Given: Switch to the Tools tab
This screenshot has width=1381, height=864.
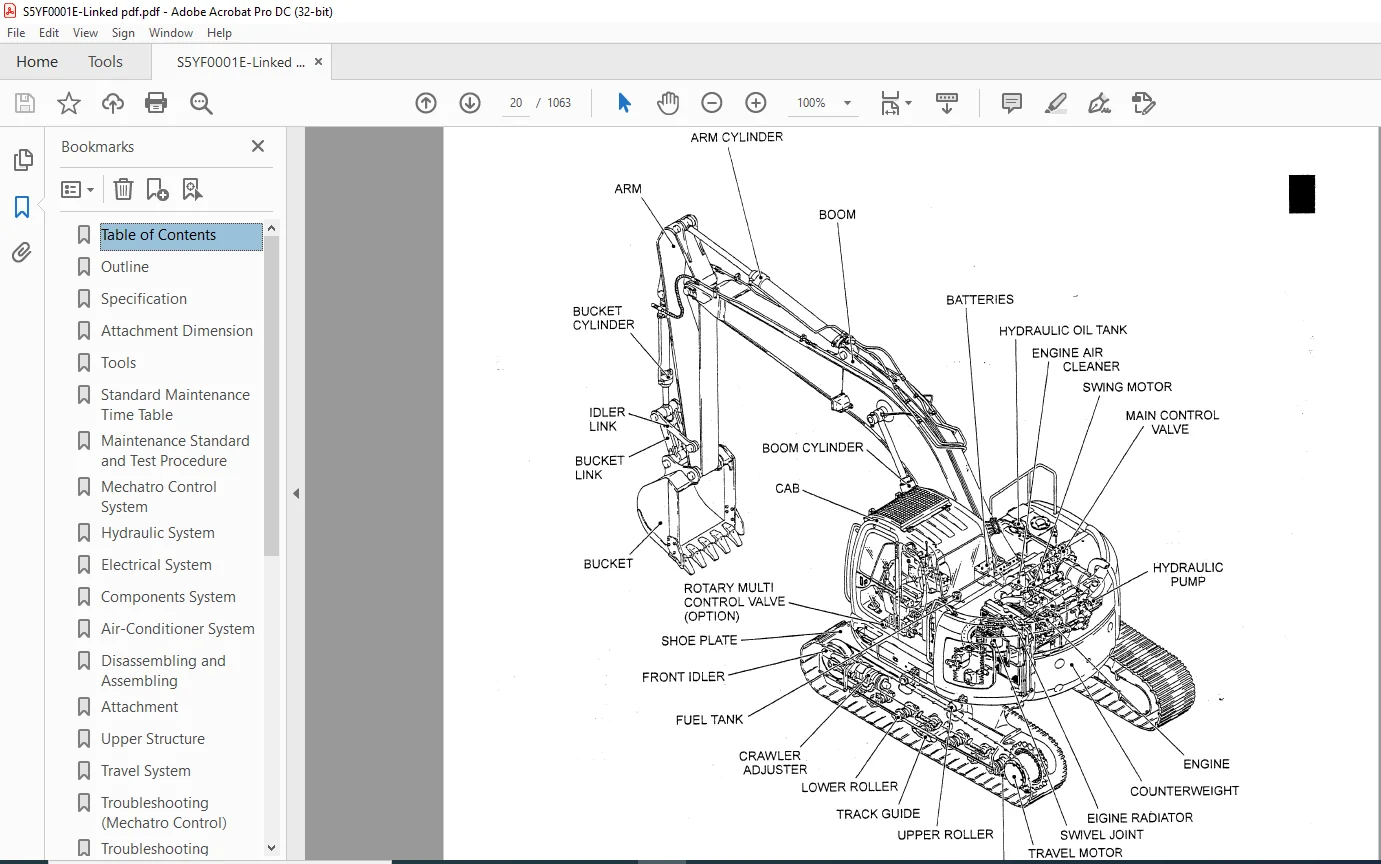Looking at the screenshot, I should pos(105,62).
